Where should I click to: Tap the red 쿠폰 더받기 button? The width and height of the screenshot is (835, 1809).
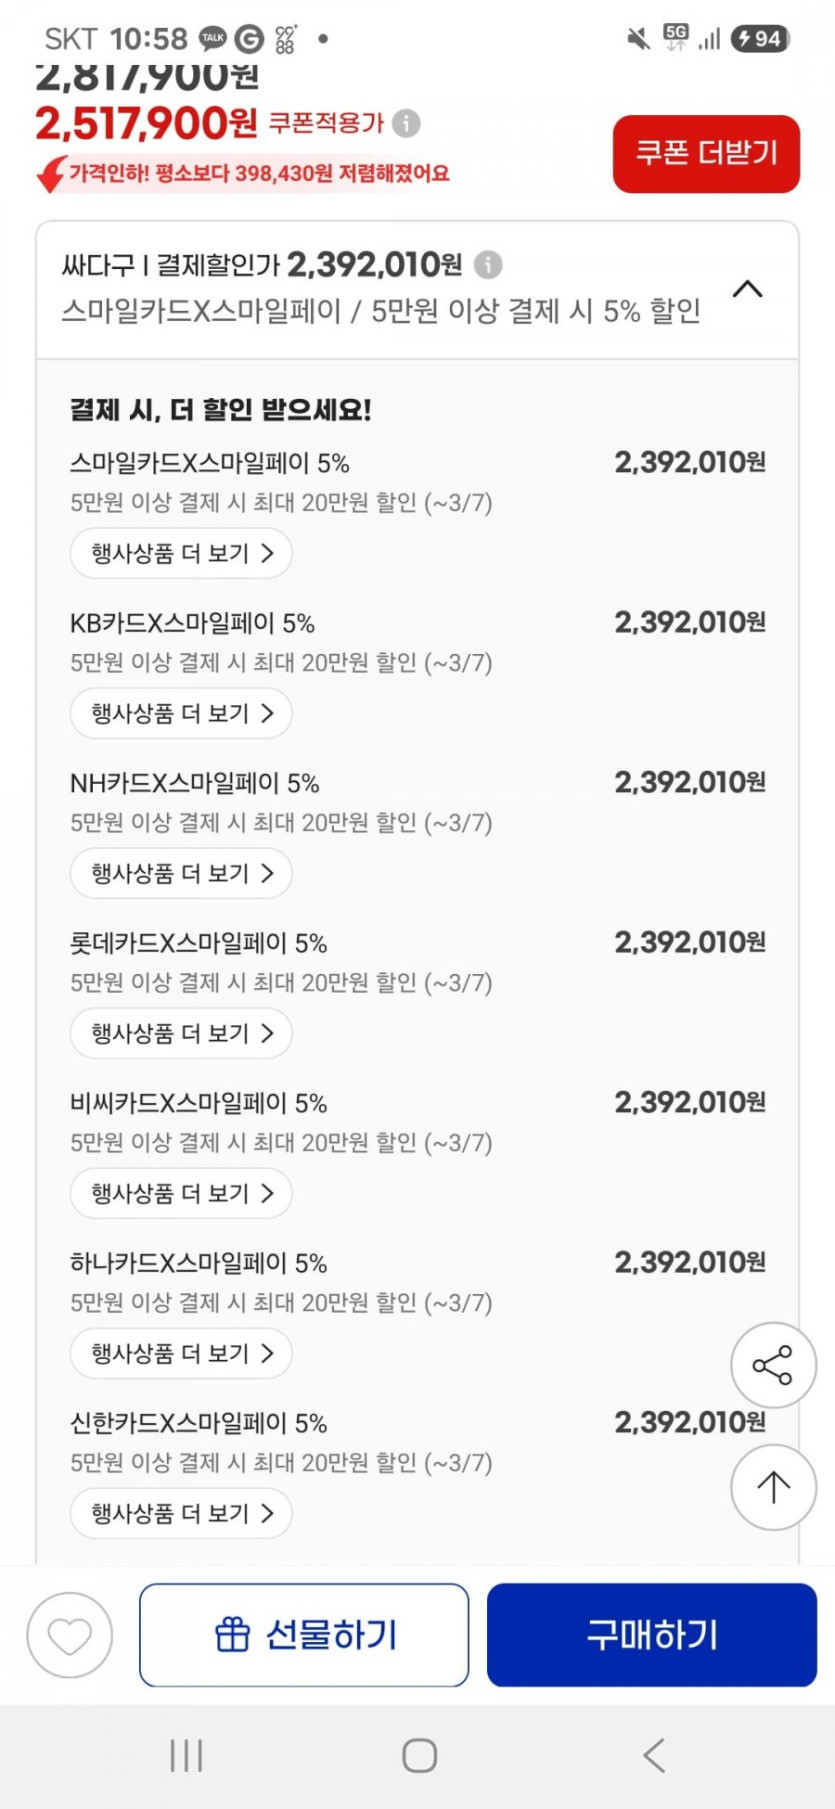coord(706,153)
